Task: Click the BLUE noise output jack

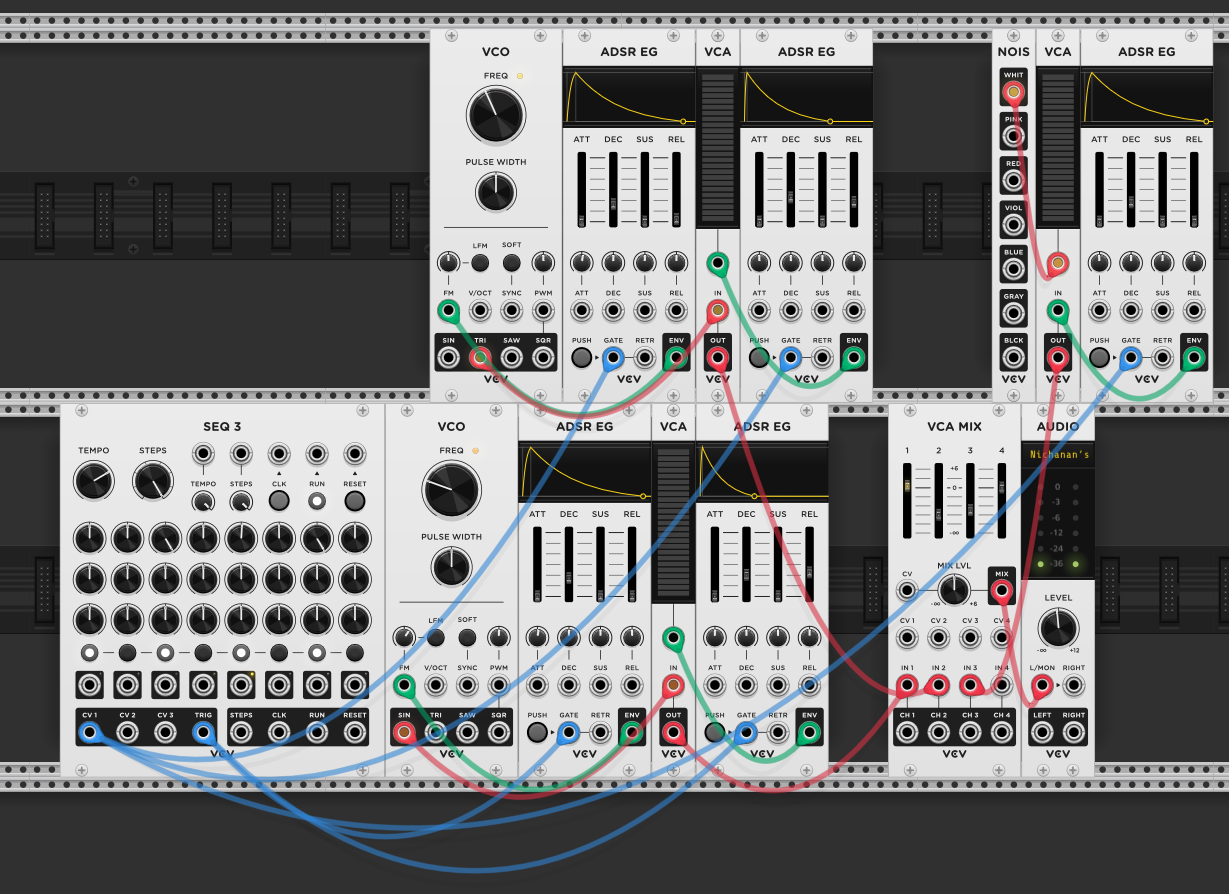Action: pos(1014,270)
